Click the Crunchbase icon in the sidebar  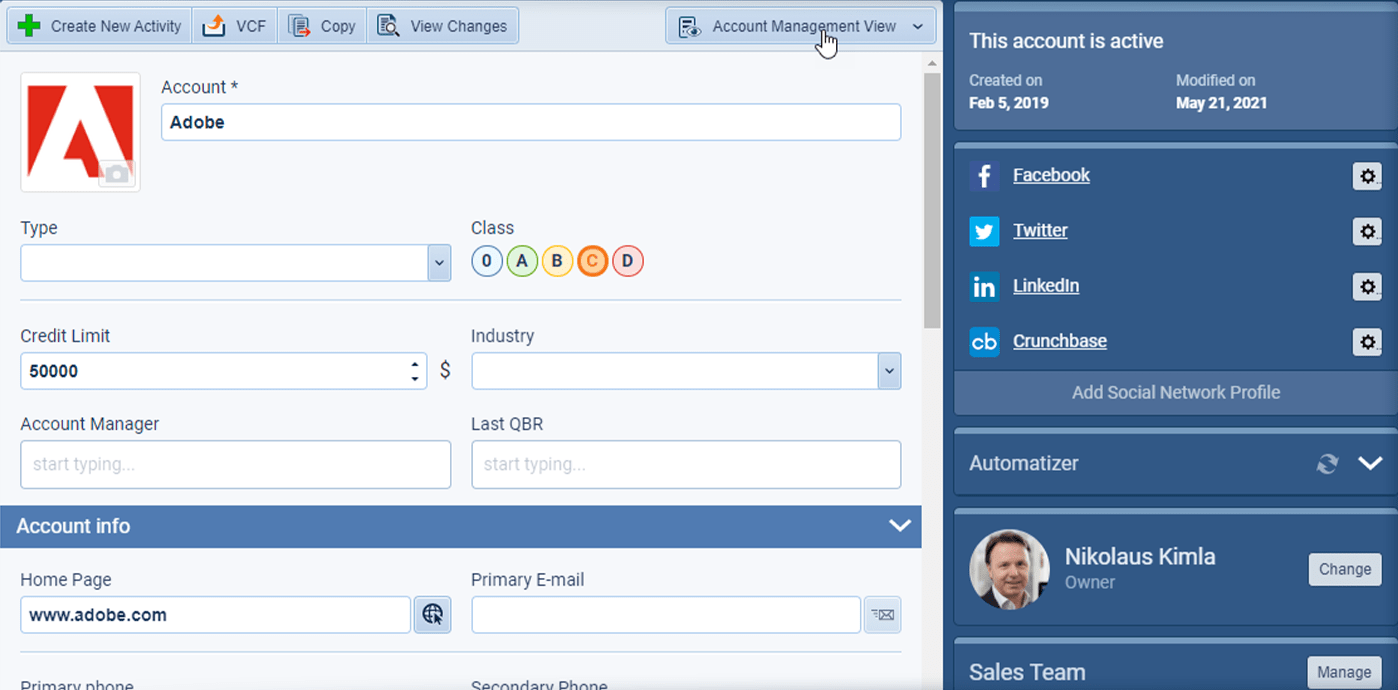pyautogui.click(x=984, y=341)
